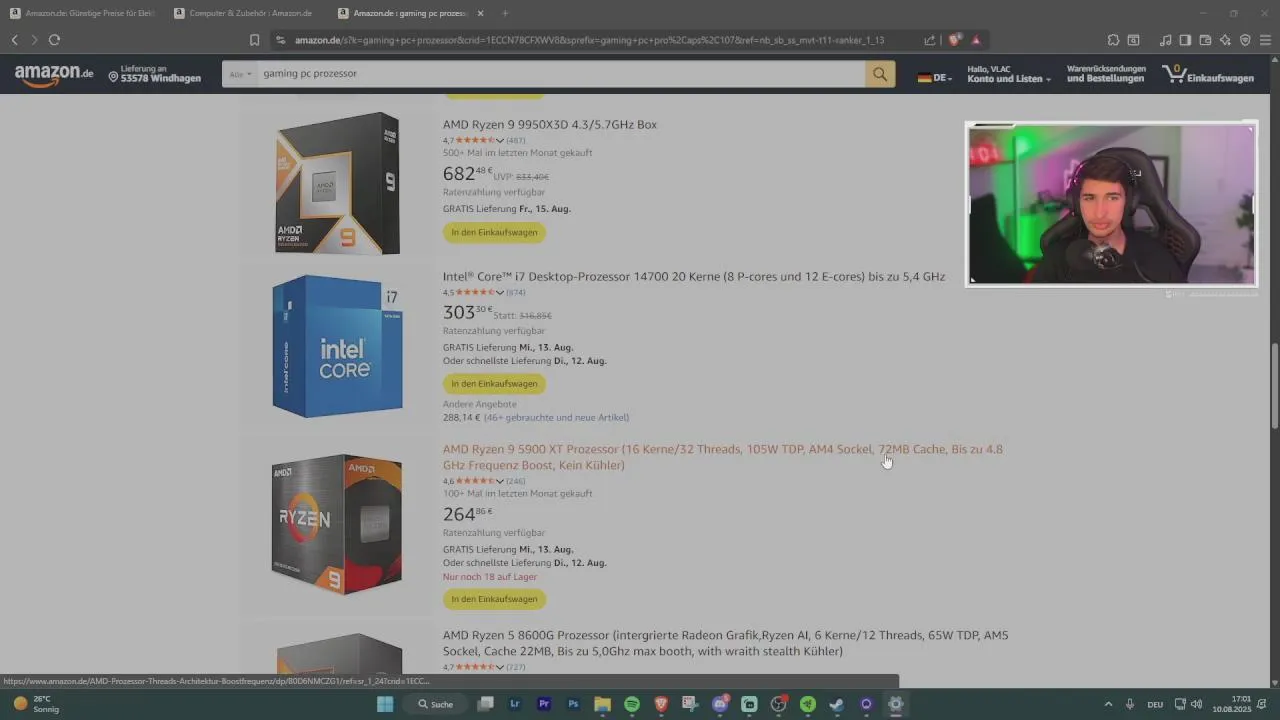Open the Windows Start menu
This screenshot has width=1280, height=720.
[385, 704]
